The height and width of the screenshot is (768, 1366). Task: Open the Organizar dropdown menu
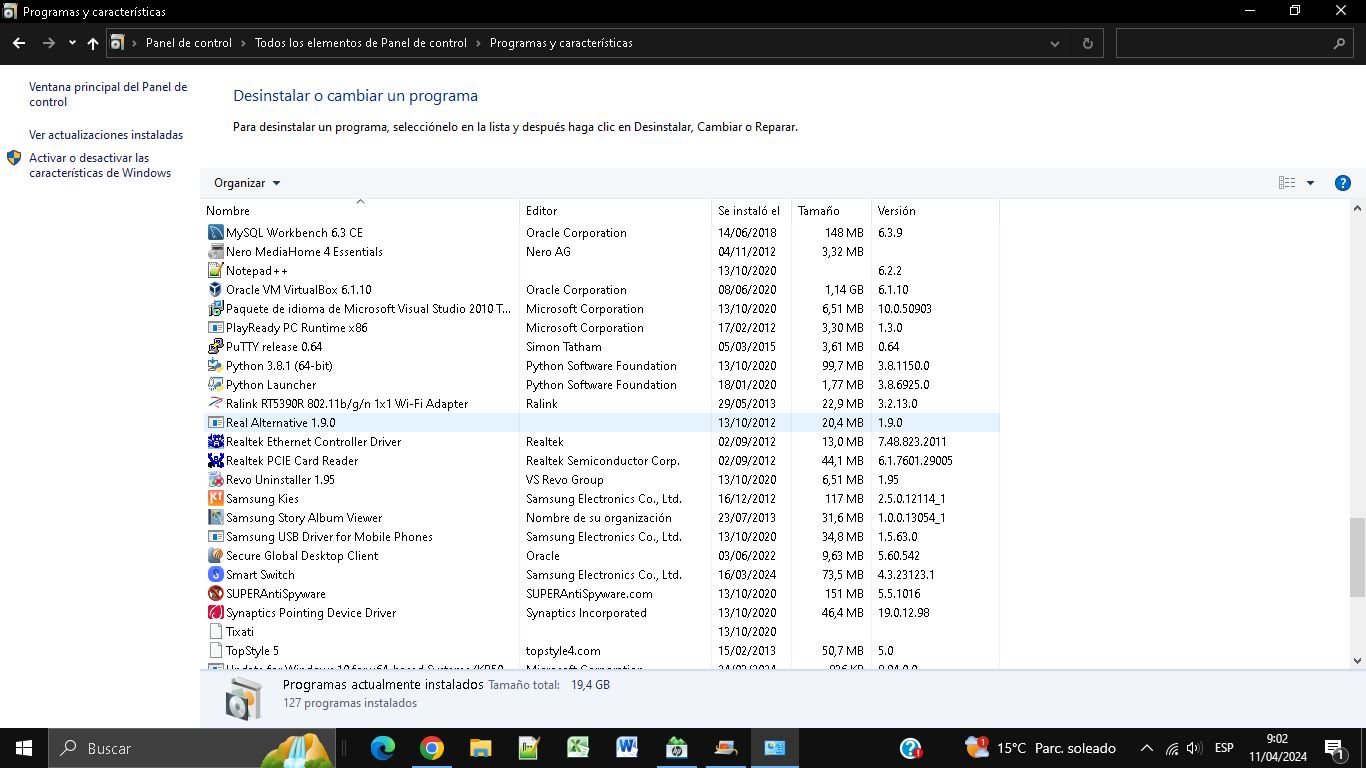tap(247, 183)
